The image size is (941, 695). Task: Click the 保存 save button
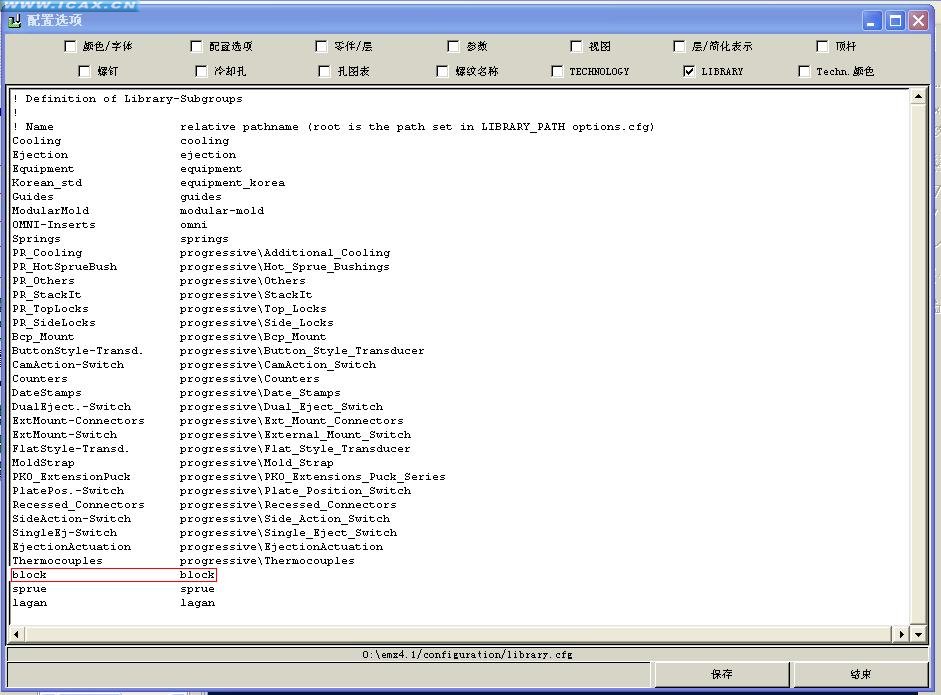pyautogui.click(x=721, y=674)
